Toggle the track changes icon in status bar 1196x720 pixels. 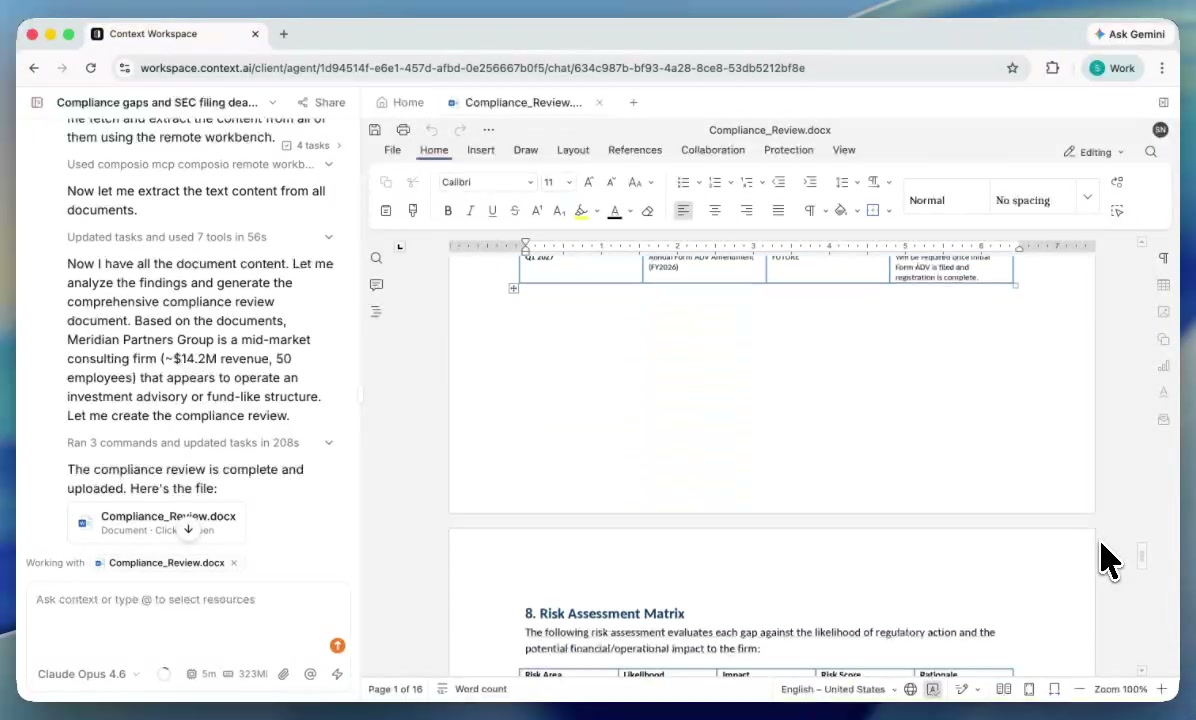pos(963,689)
